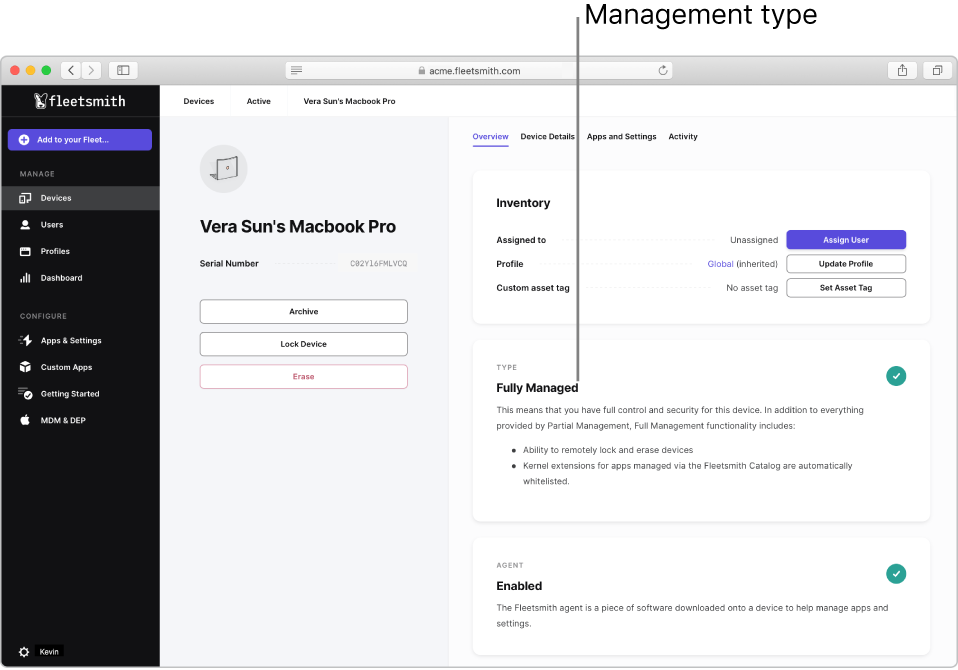Click the Set Asset Tag button

click(x=846, y=288)
